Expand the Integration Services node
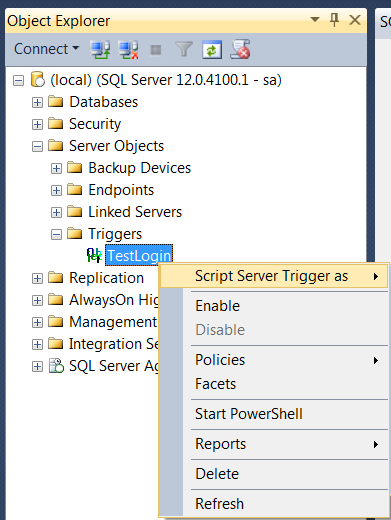391x520 pixels. 37,344
